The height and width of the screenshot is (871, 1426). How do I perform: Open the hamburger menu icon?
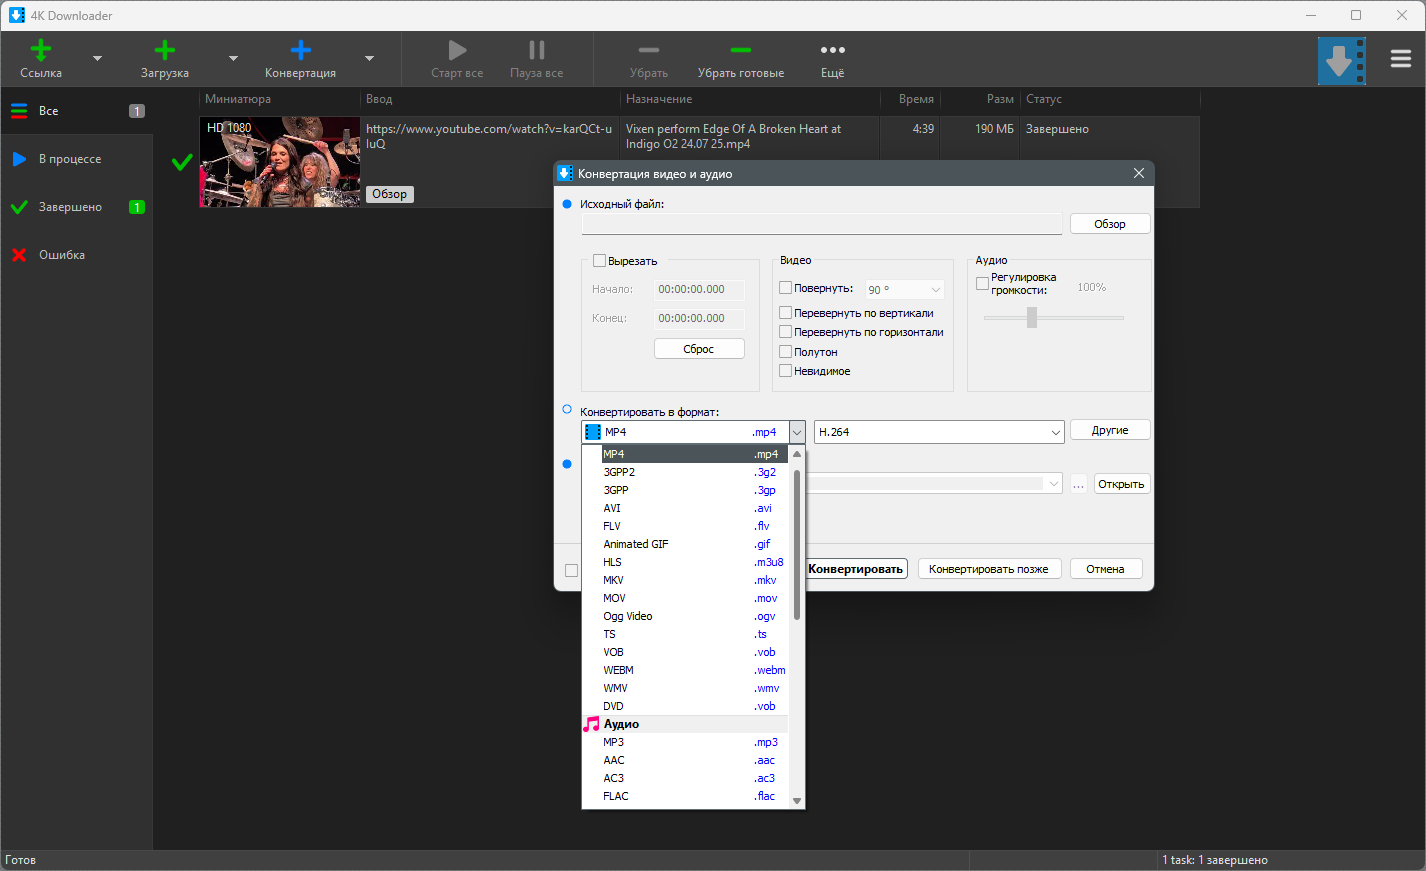1400,59
